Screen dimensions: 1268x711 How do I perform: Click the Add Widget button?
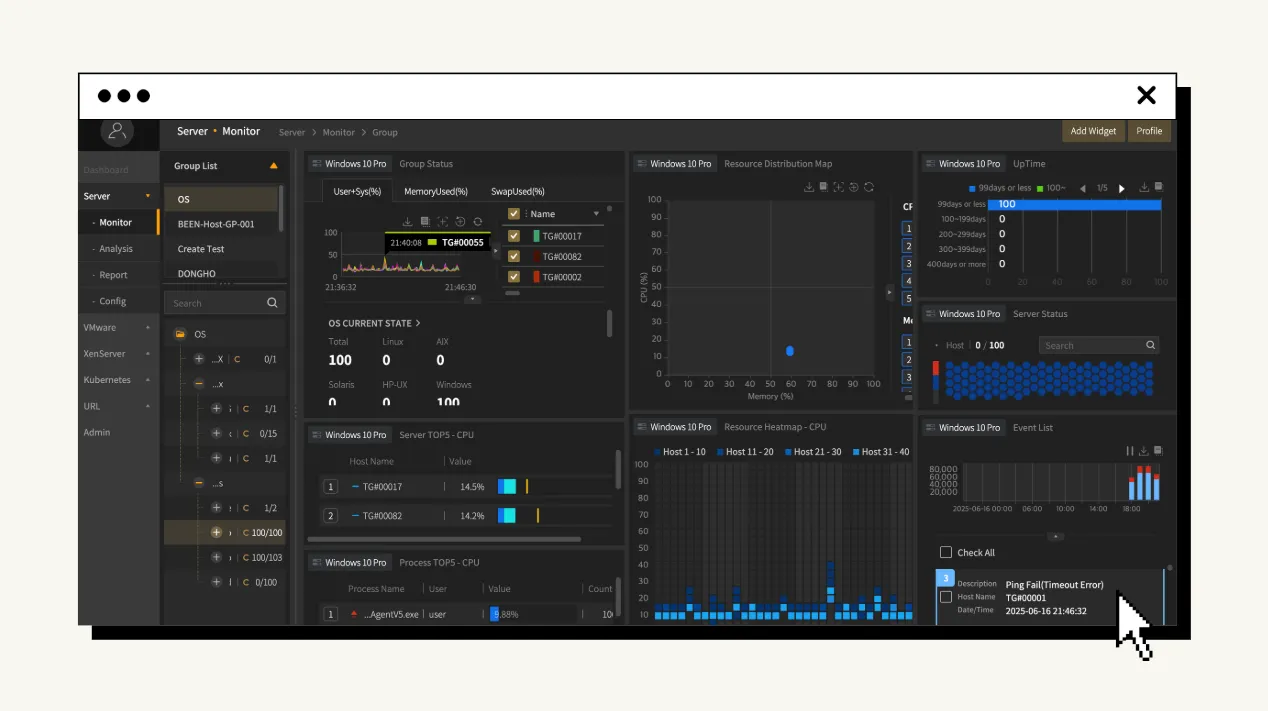(1093, 131)
